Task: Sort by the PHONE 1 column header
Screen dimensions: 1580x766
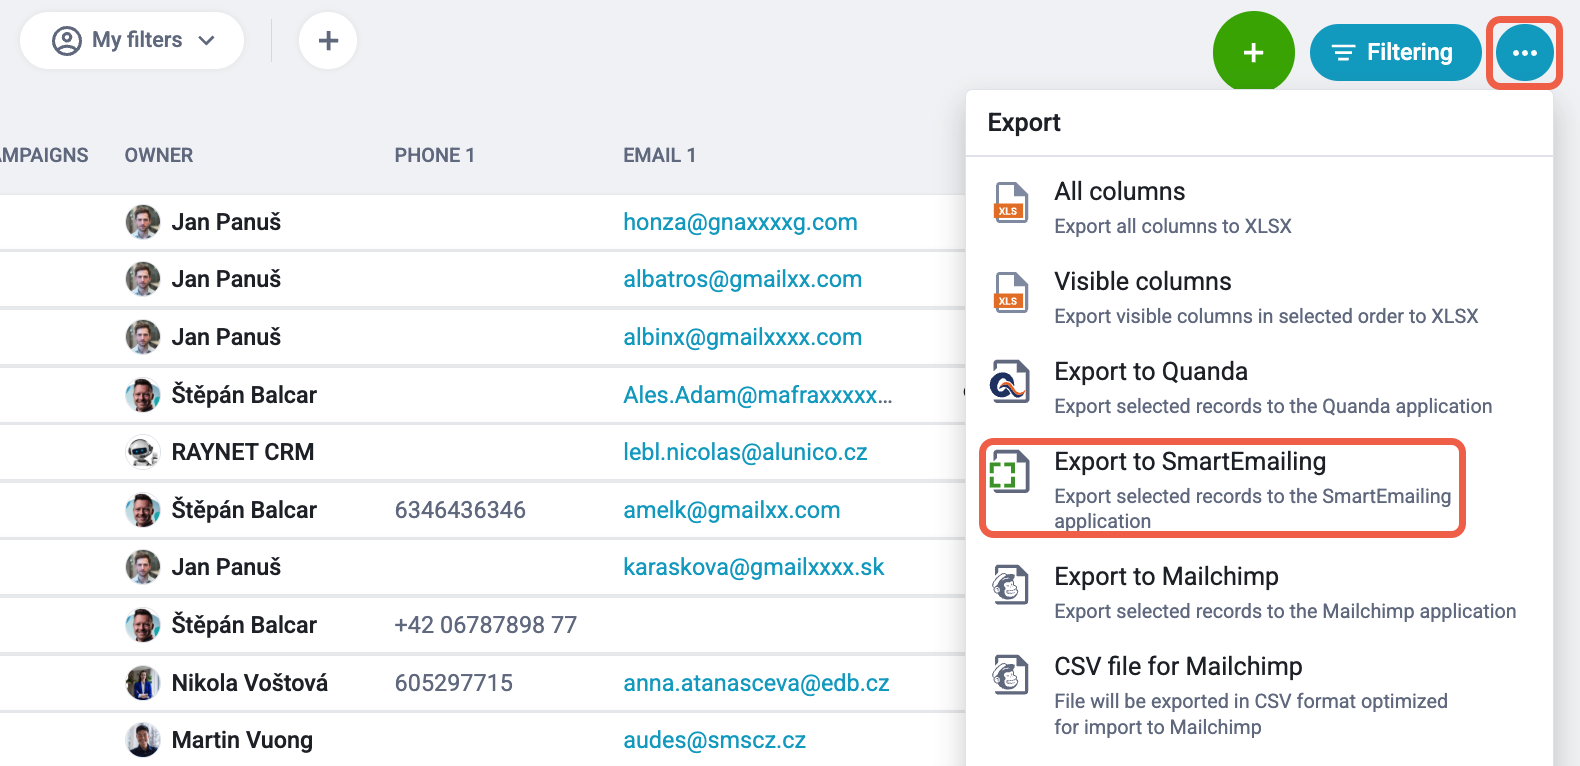Action: pos(434,155)
